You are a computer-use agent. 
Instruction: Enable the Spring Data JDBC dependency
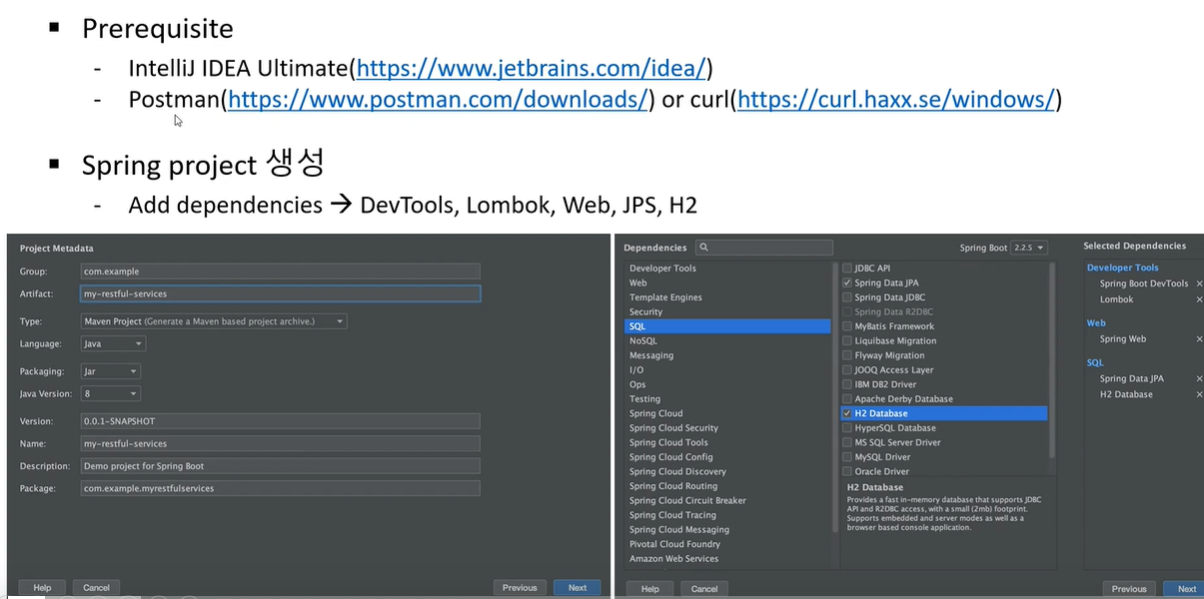tap(847, 297)
